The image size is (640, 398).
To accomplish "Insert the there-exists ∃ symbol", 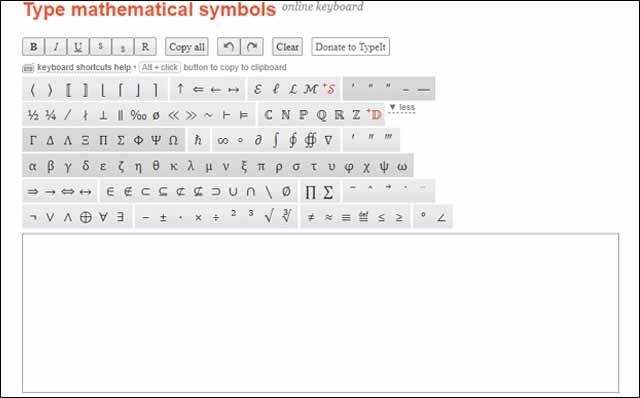I will click(x=120, y=217).
